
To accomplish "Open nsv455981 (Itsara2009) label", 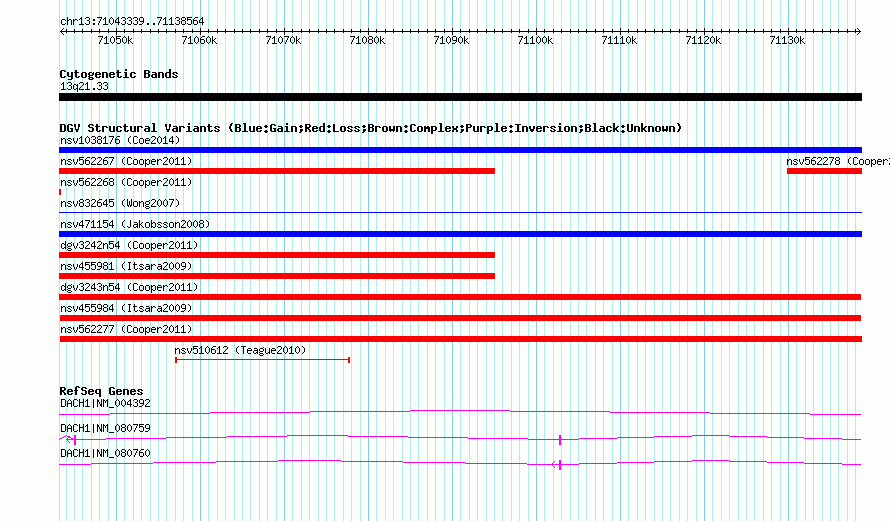I will [126, 266].
